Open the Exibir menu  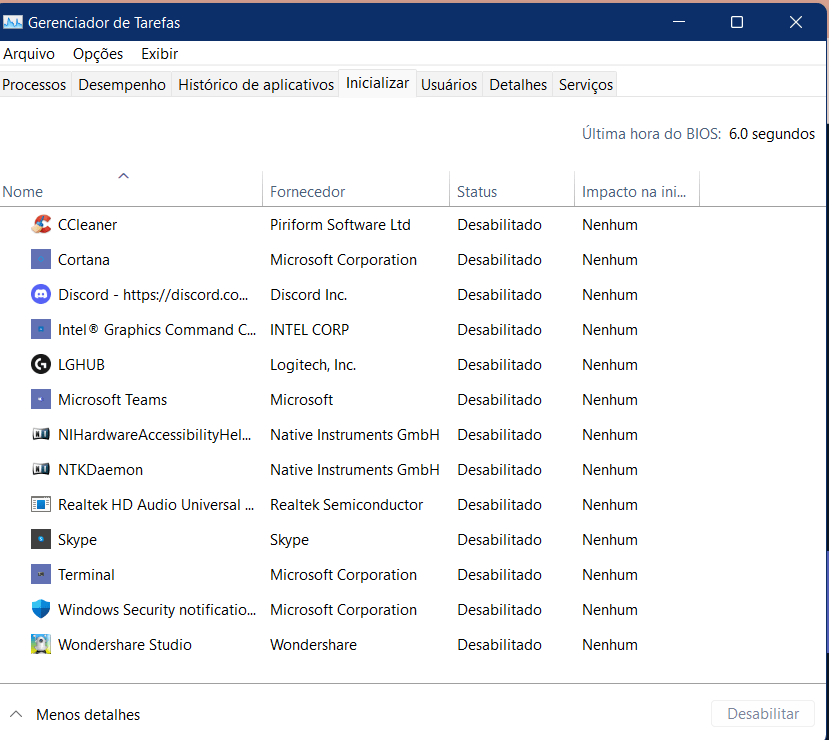[x=159, y=54]
